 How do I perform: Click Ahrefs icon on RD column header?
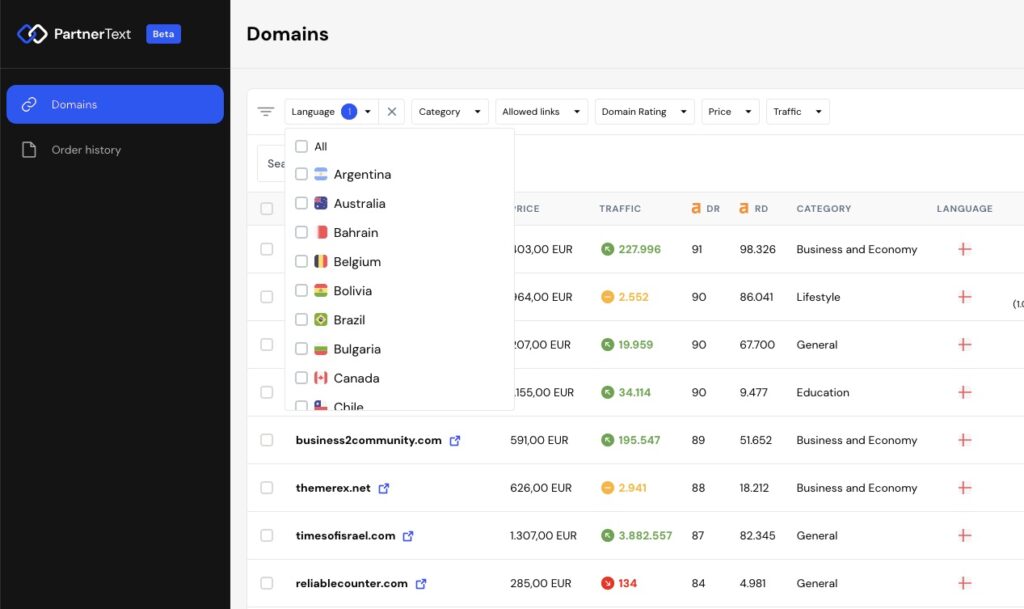click(744, 208)
